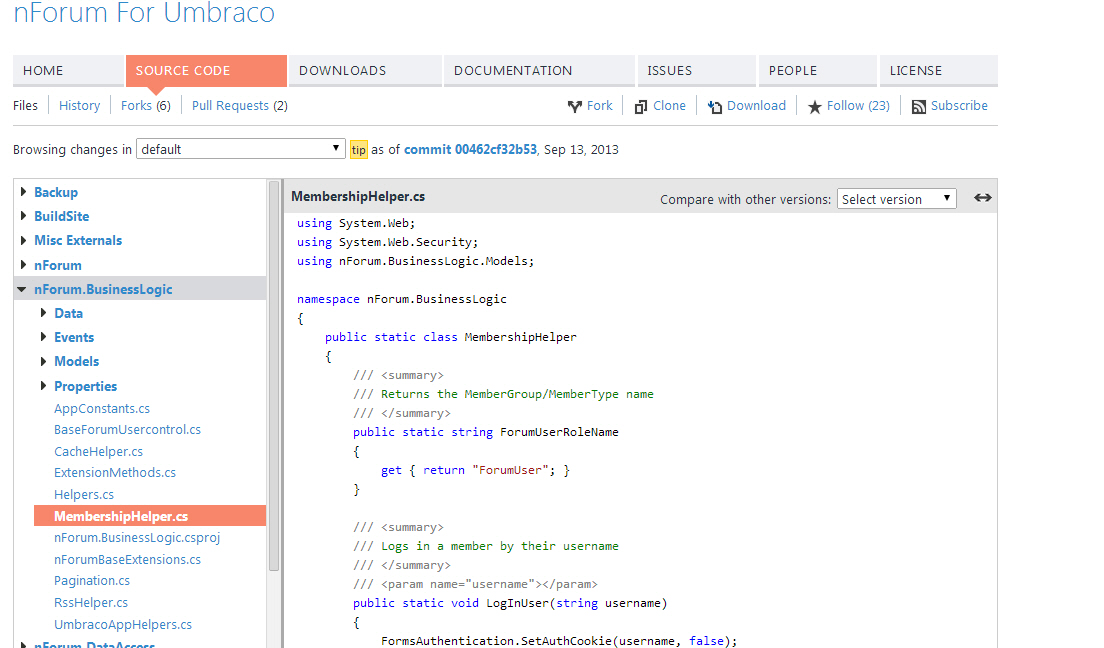Open the branch dropdown showing default
This screenshot has height=648, width=1104.
coord(241,149)
